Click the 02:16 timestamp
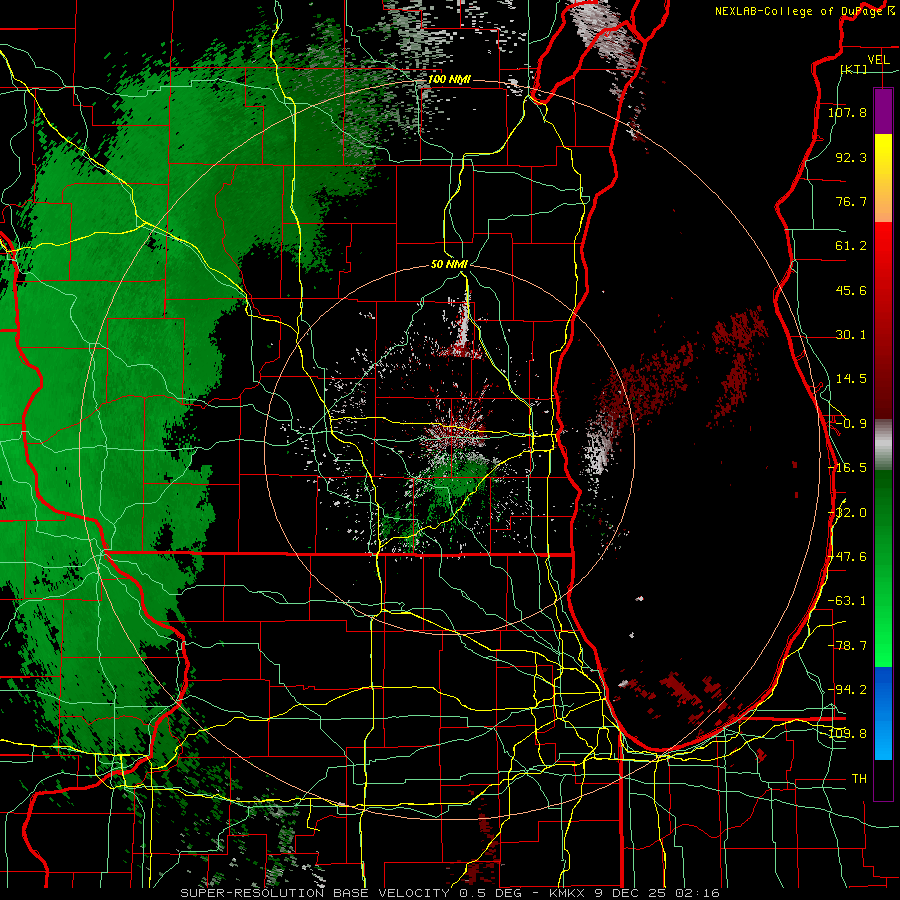Image resolution: width=900 pixels, height=900 pixels. click(x=699, y=893)
